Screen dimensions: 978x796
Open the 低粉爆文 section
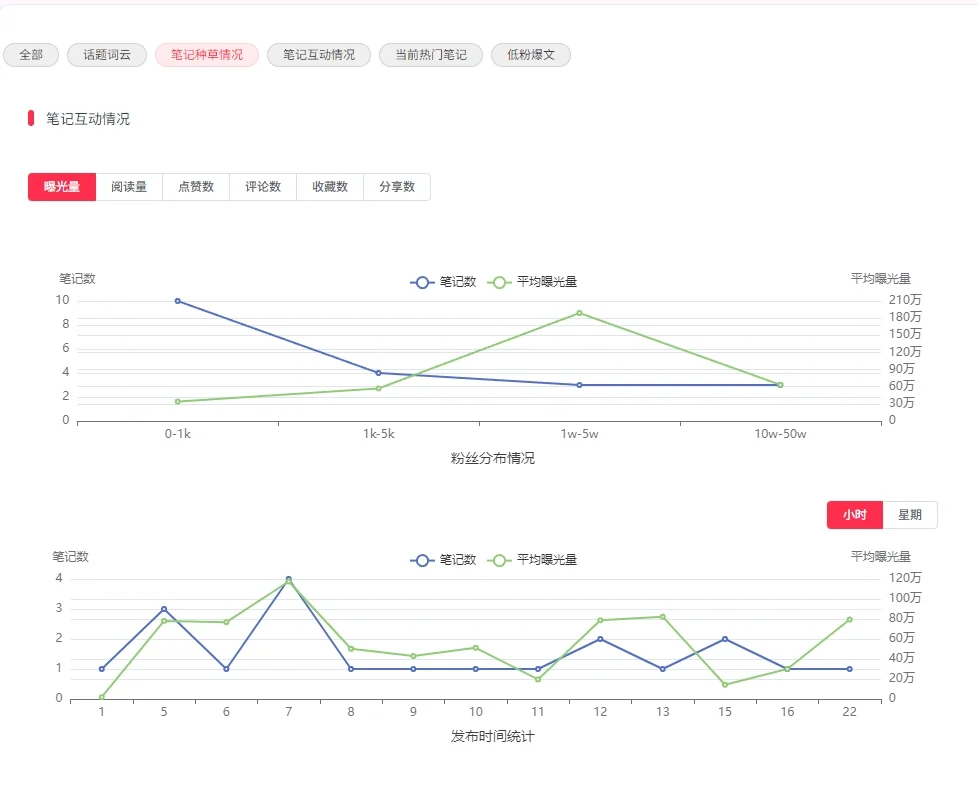click(x=530, y=55)
